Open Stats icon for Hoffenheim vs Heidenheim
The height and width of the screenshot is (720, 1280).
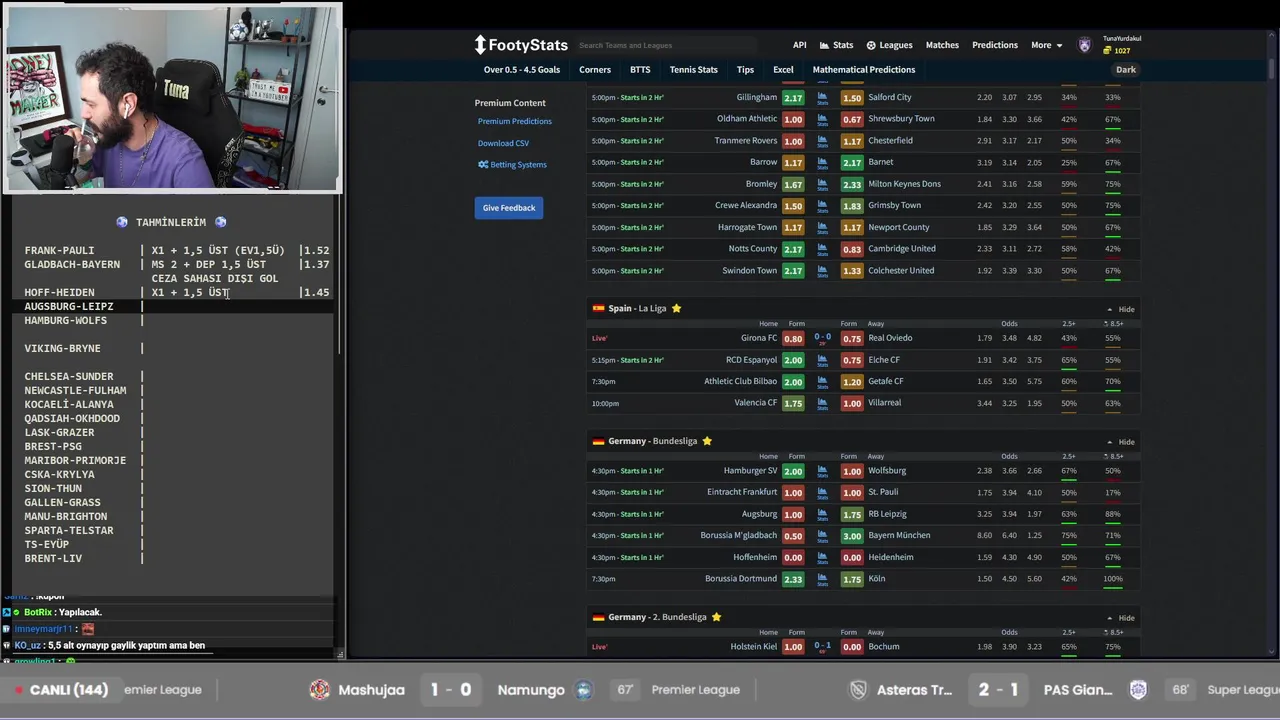[822, 558]
